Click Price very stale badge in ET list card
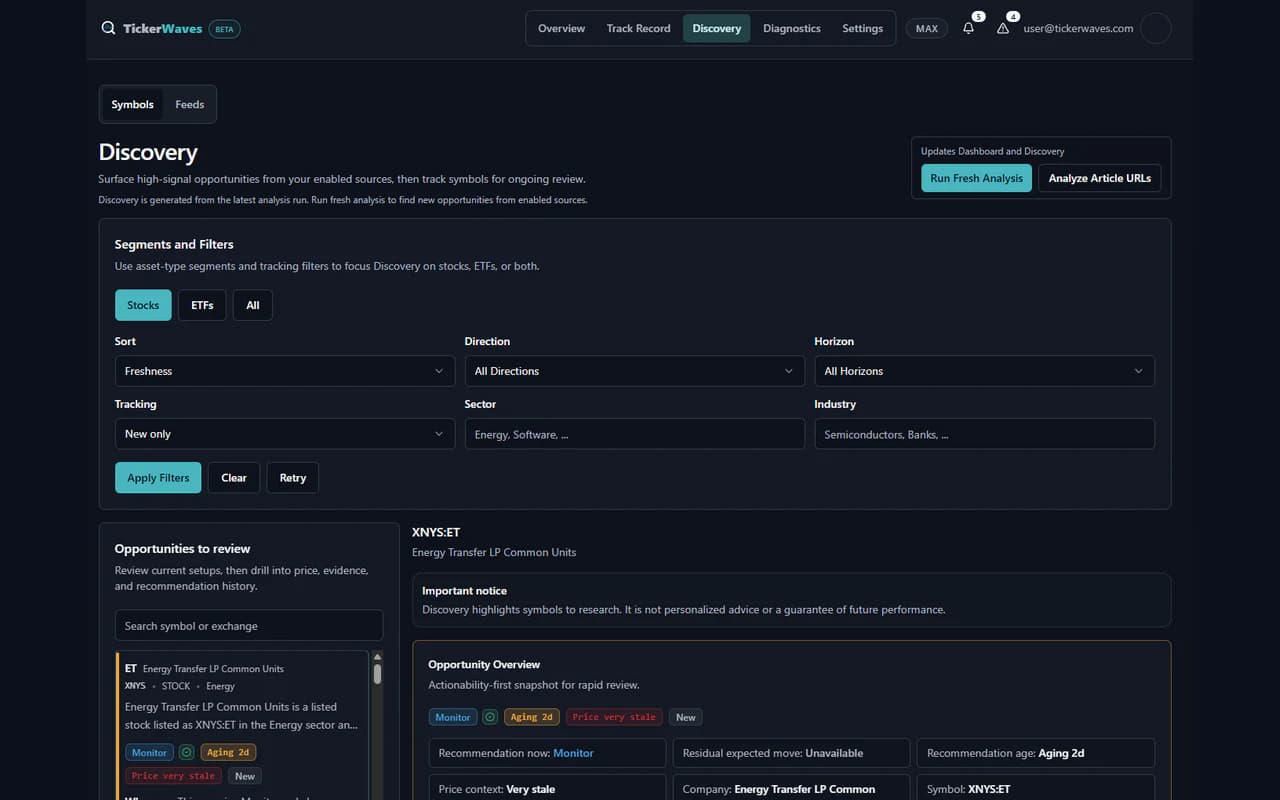 tap(174, 776)
